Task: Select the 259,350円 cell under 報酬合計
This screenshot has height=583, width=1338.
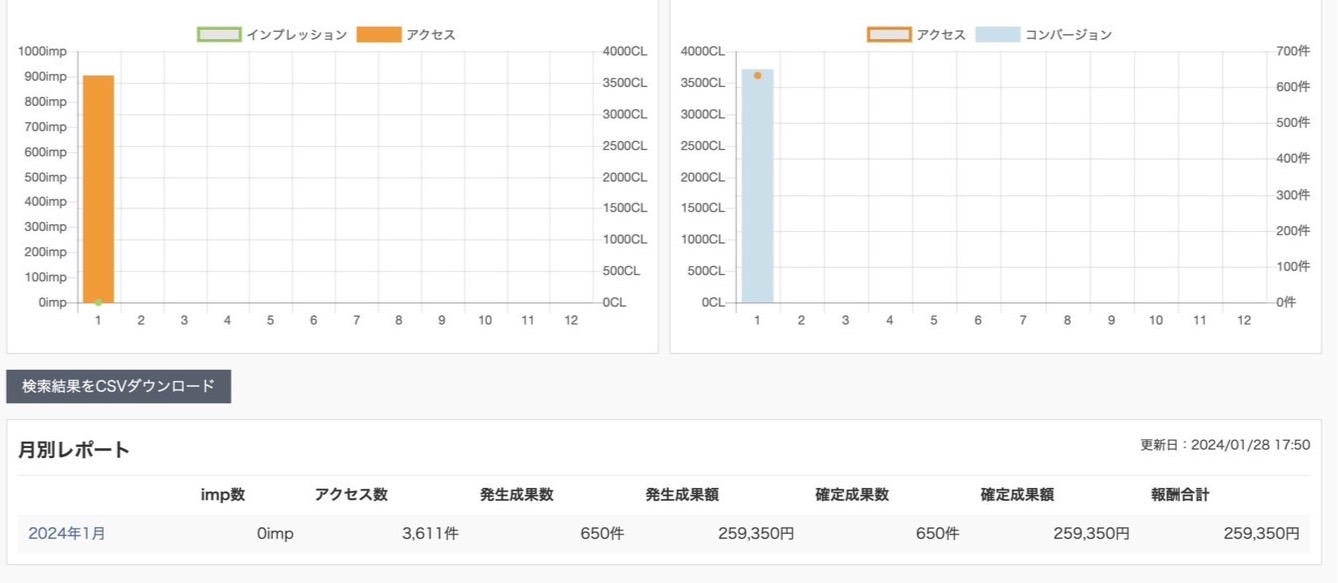Action: coord(1262,534)
